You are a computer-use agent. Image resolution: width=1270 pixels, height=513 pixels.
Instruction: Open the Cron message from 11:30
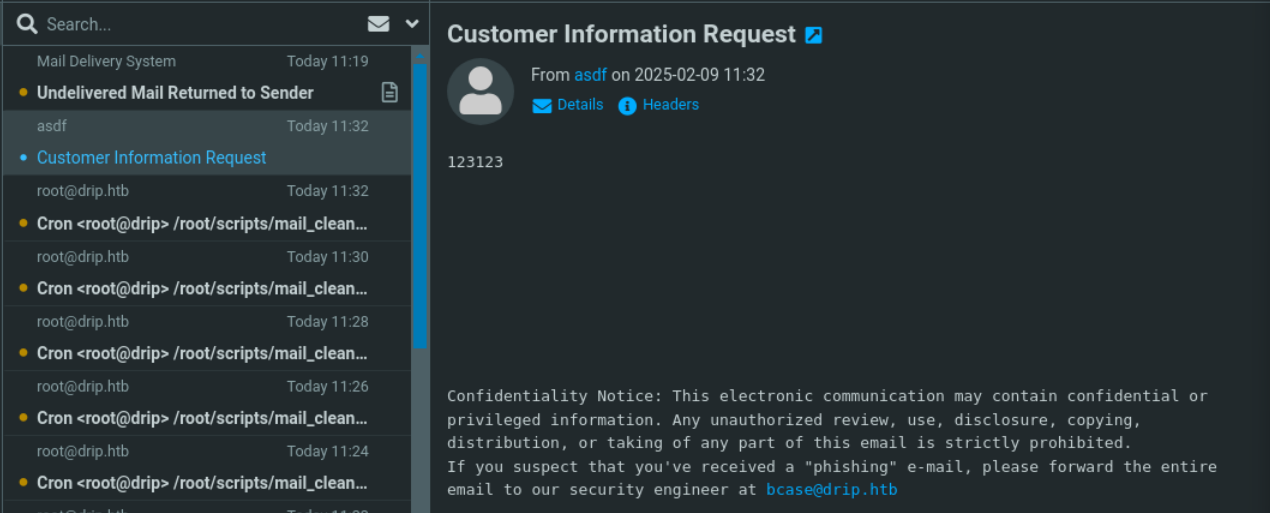click(x=202, y=288)
